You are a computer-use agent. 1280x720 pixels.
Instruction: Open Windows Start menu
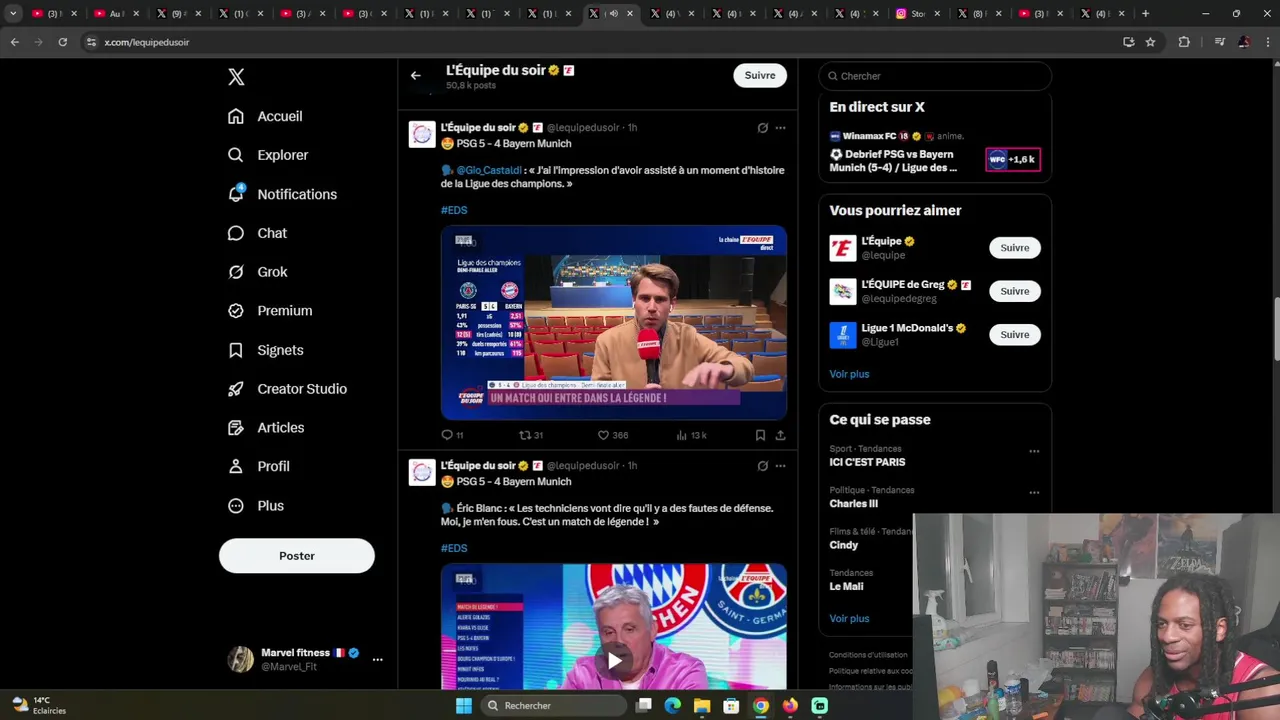click(x=463, y=706)
